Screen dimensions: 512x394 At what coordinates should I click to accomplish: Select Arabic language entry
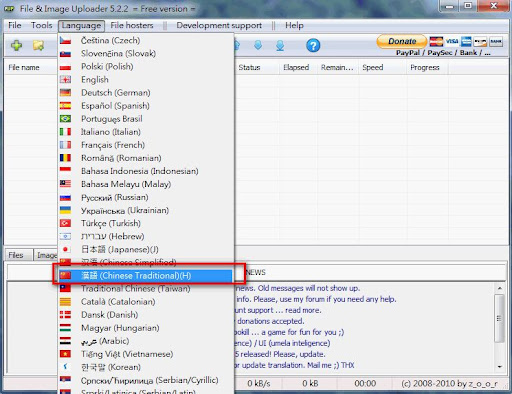tap(146, 341)
